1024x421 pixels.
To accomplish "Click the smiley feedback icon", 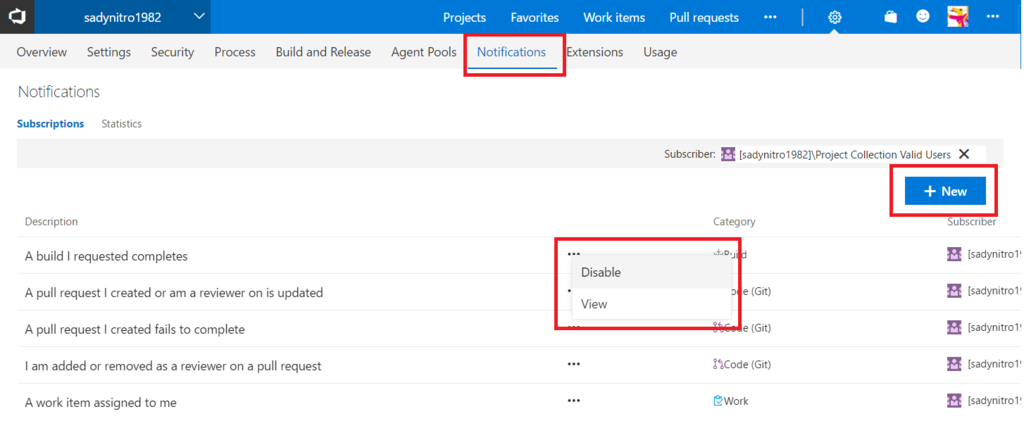I will [x=923, y=17].
